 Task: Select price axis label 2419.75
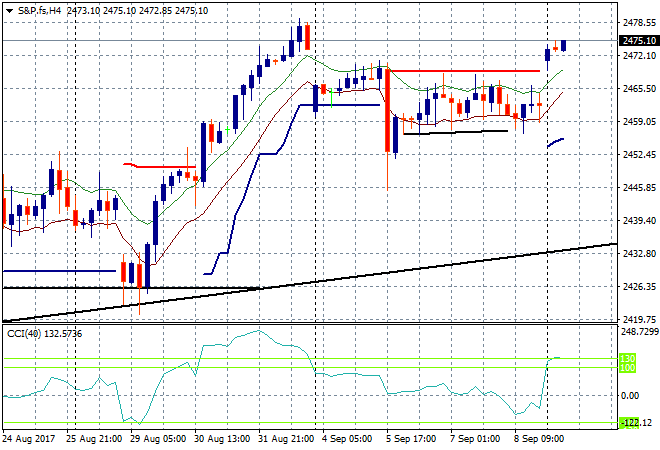coord(639,319)
